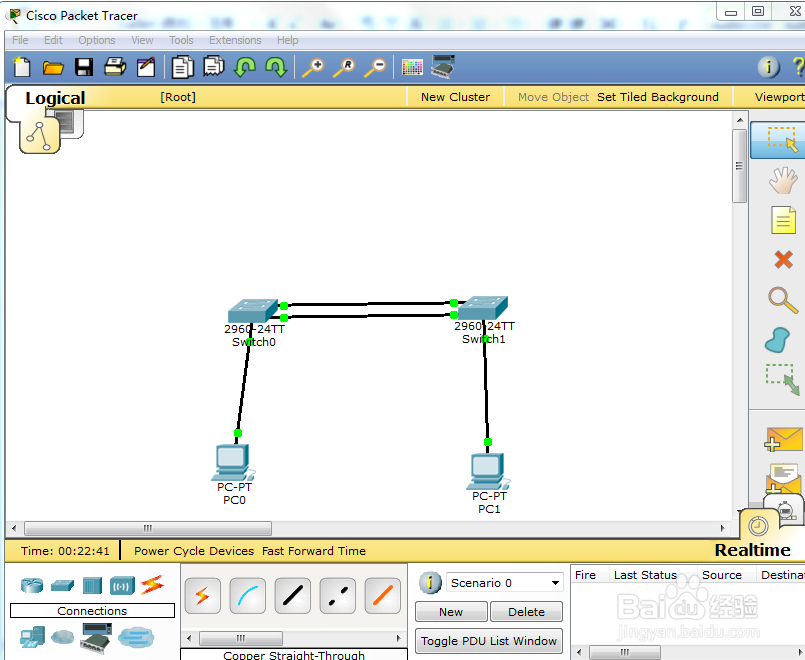Click the Add Complex PDU envelope
Viewport: 805px width, 660px height.
[x=783, y=478]
